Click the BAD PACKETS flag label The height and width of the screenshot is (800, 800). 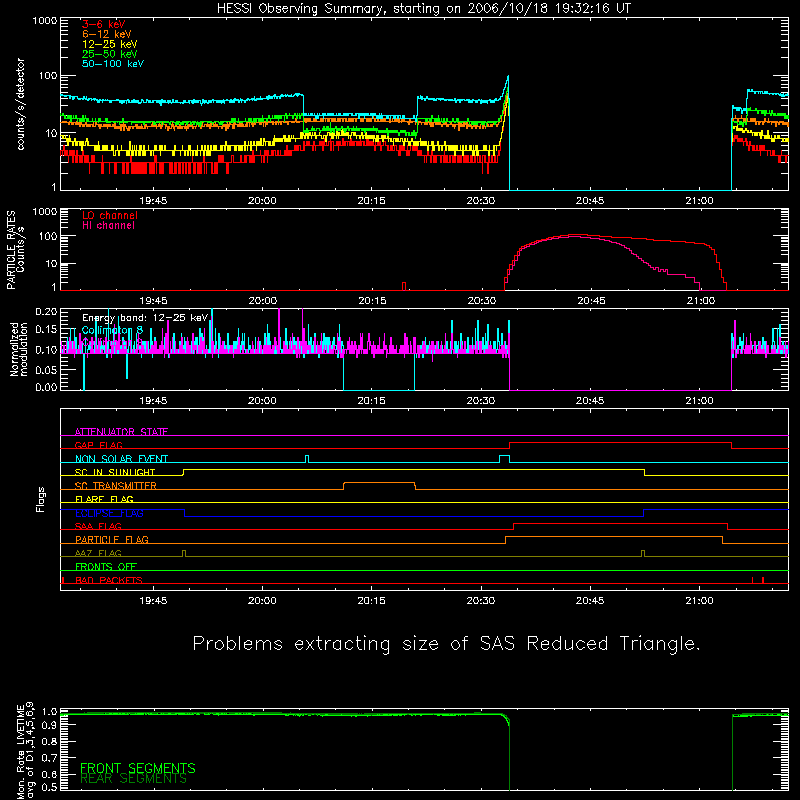tap(109, 580)
